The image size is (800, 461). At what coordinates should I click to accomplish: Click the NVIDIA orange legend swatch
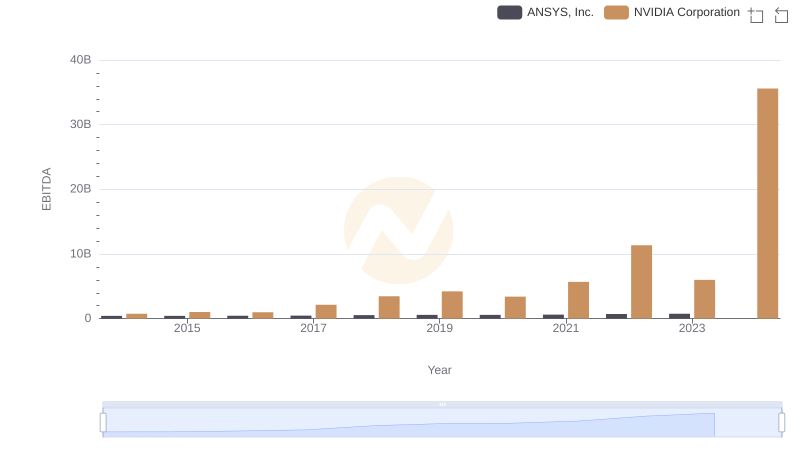616,12
